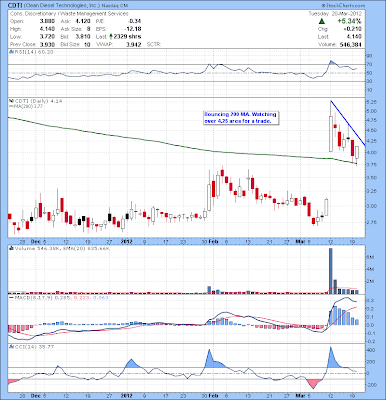Click the 70 level on the RSI axis
The image size is (386, 400).
coord(370,64)
